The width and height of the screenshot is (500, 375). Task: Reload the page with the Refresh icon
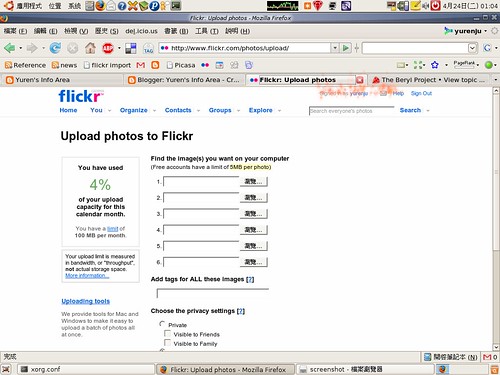click(55, 48)
